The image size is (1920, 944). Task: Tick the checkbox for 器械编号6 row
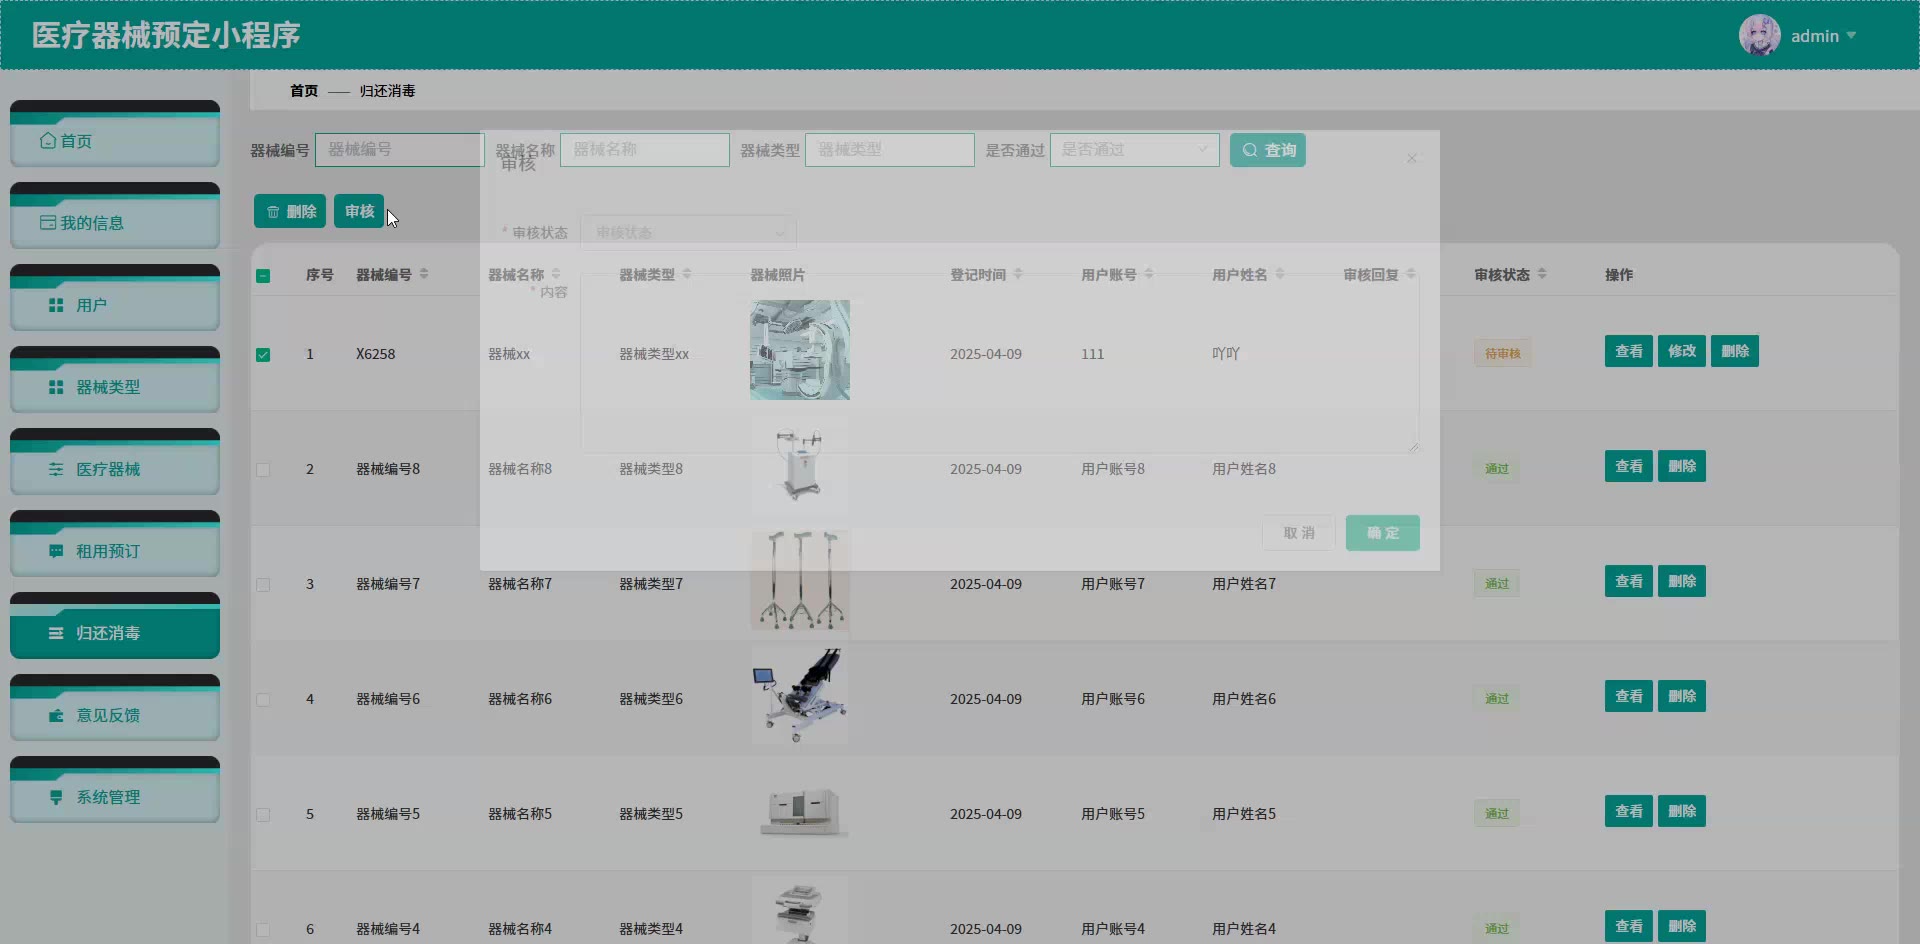(263, 699)
